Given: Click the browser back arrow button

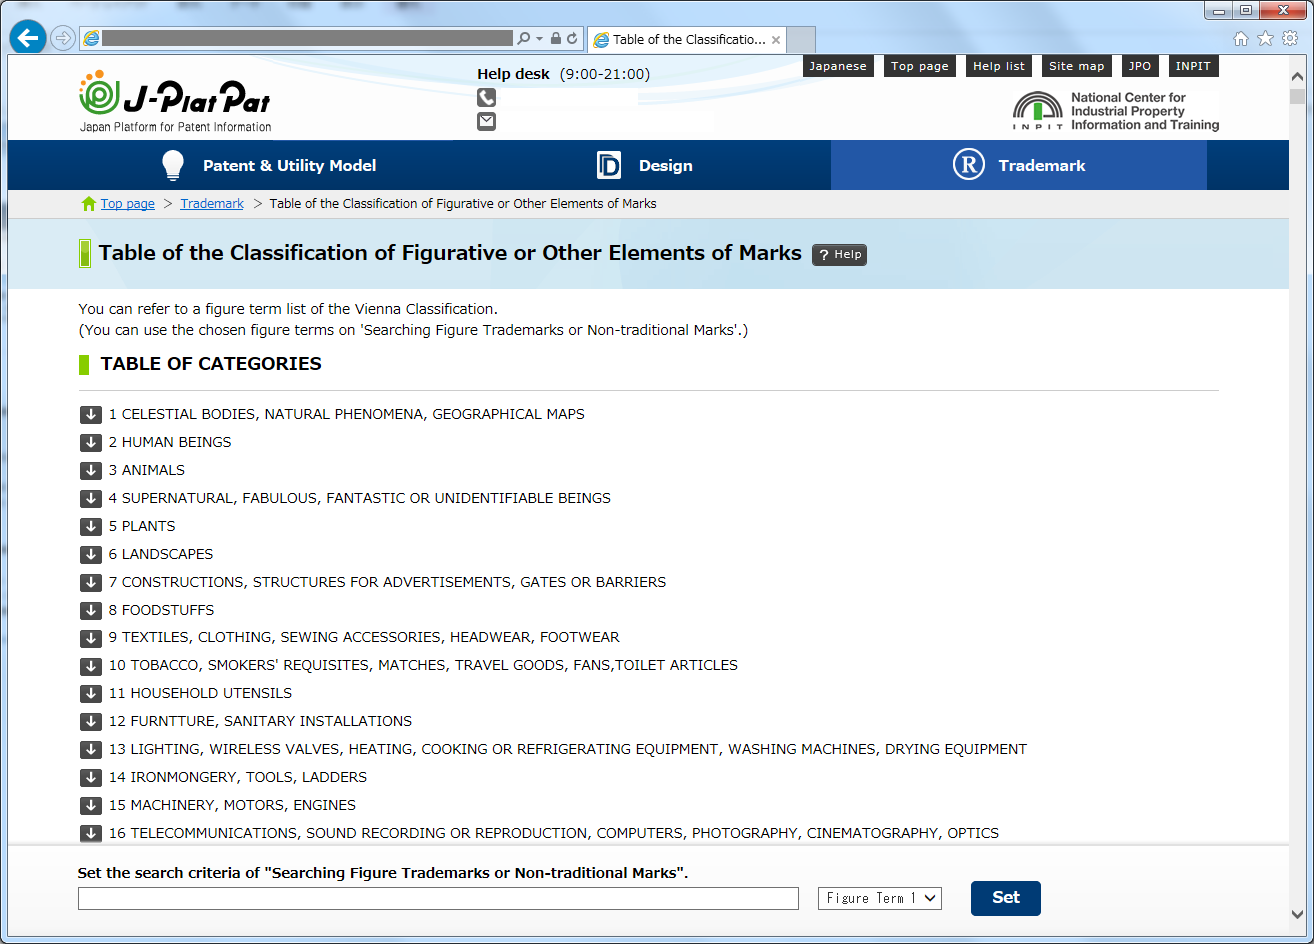Looking at the screenshot, I should tap(28, 38).
